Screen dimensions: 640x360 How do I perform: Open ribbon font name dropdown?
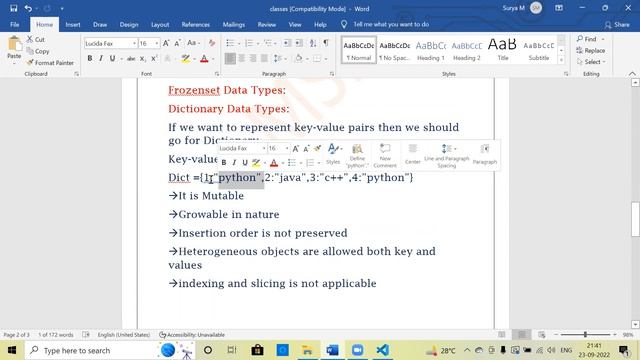[134, 43]
